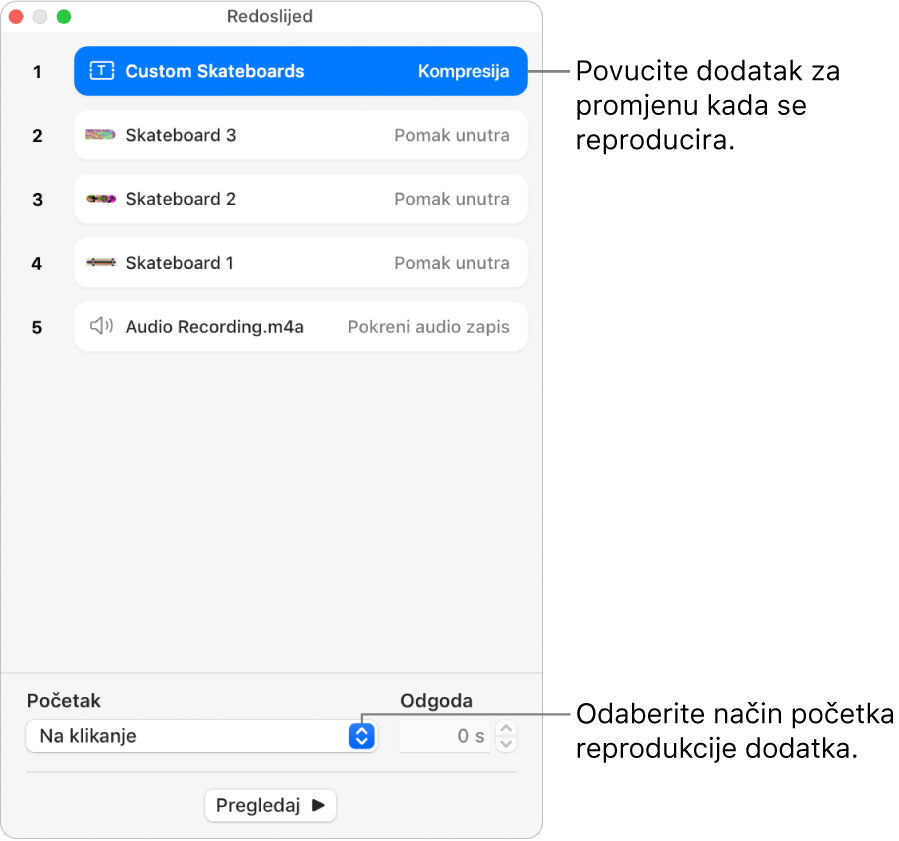Click the Pregledaj preview button
899x841 pixels.
click(x=270, y=805)
